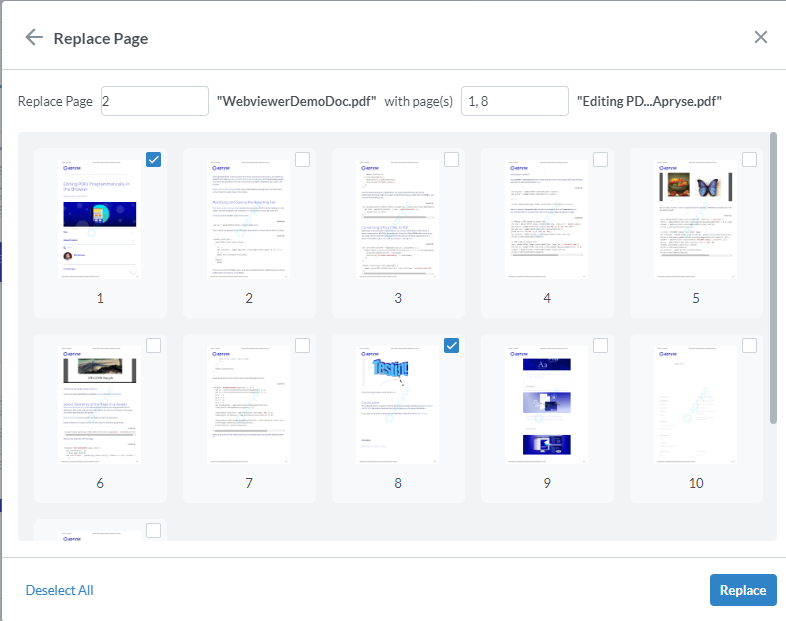Select the page 6 thumbnail

100,404
